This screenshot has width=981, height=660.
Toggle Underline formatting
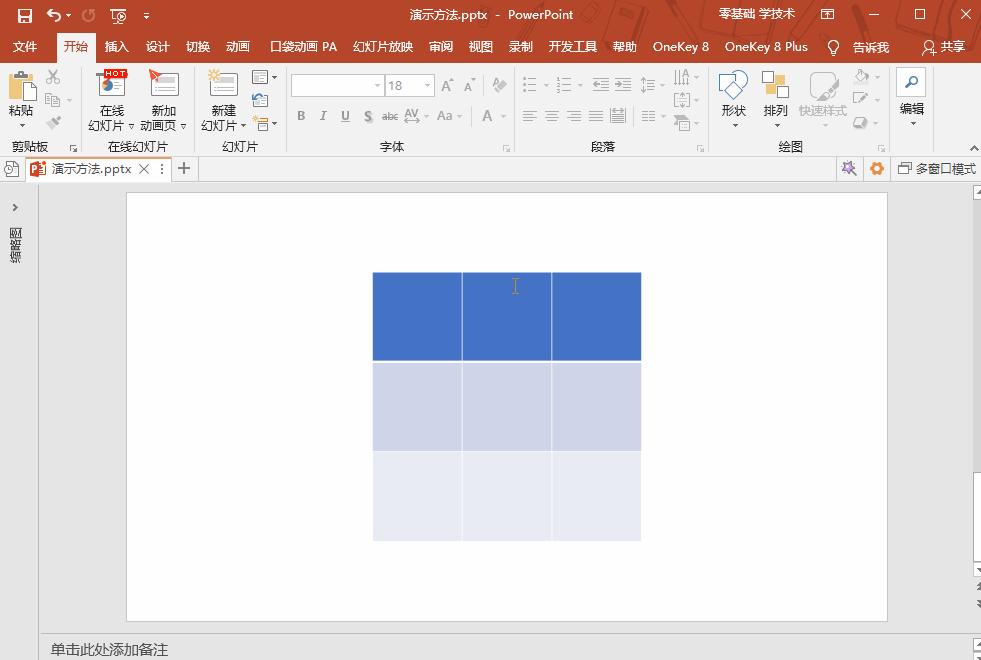pos(345,116)
